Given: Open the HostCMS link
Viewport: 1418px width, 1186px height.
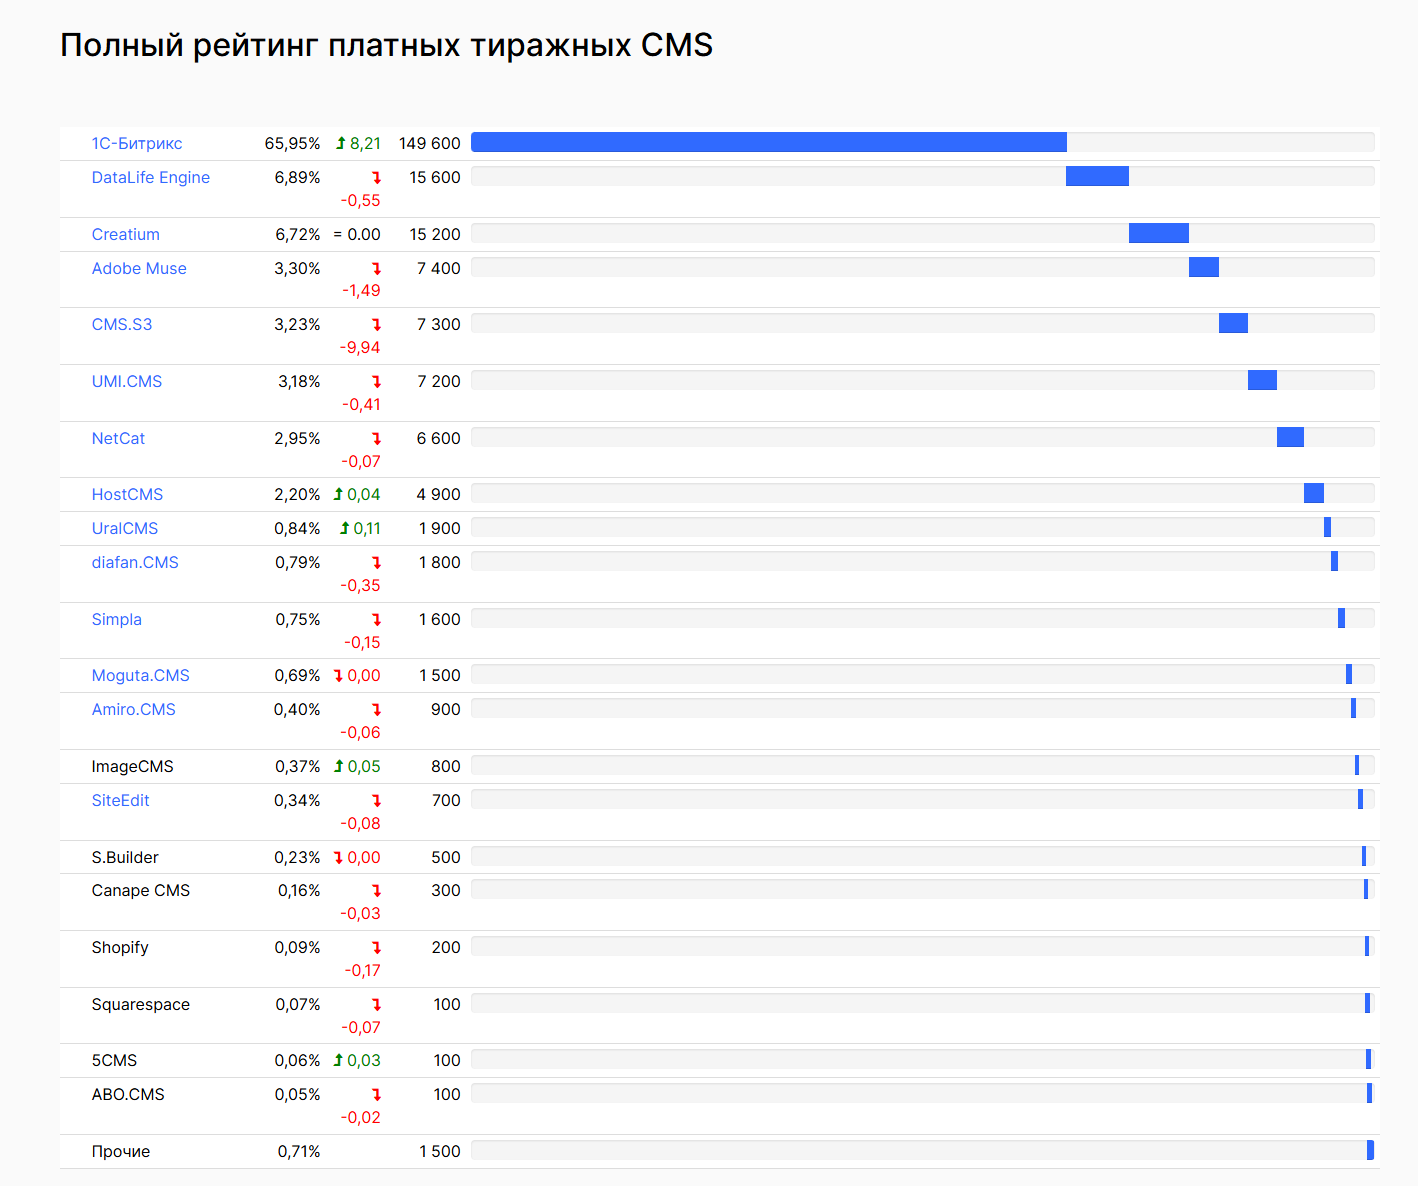Looking at the screenshot, I should (x=127, y=494).
